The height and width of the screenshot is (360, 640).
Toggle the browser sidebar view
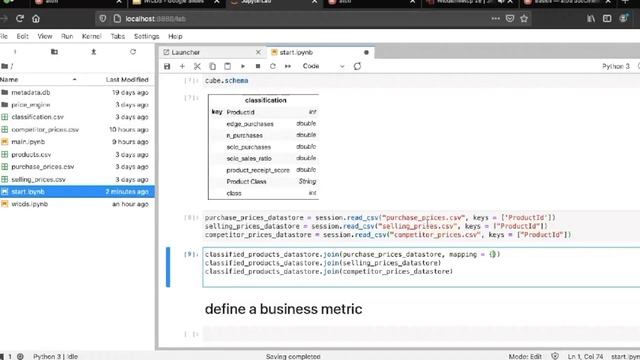point(607,19)
